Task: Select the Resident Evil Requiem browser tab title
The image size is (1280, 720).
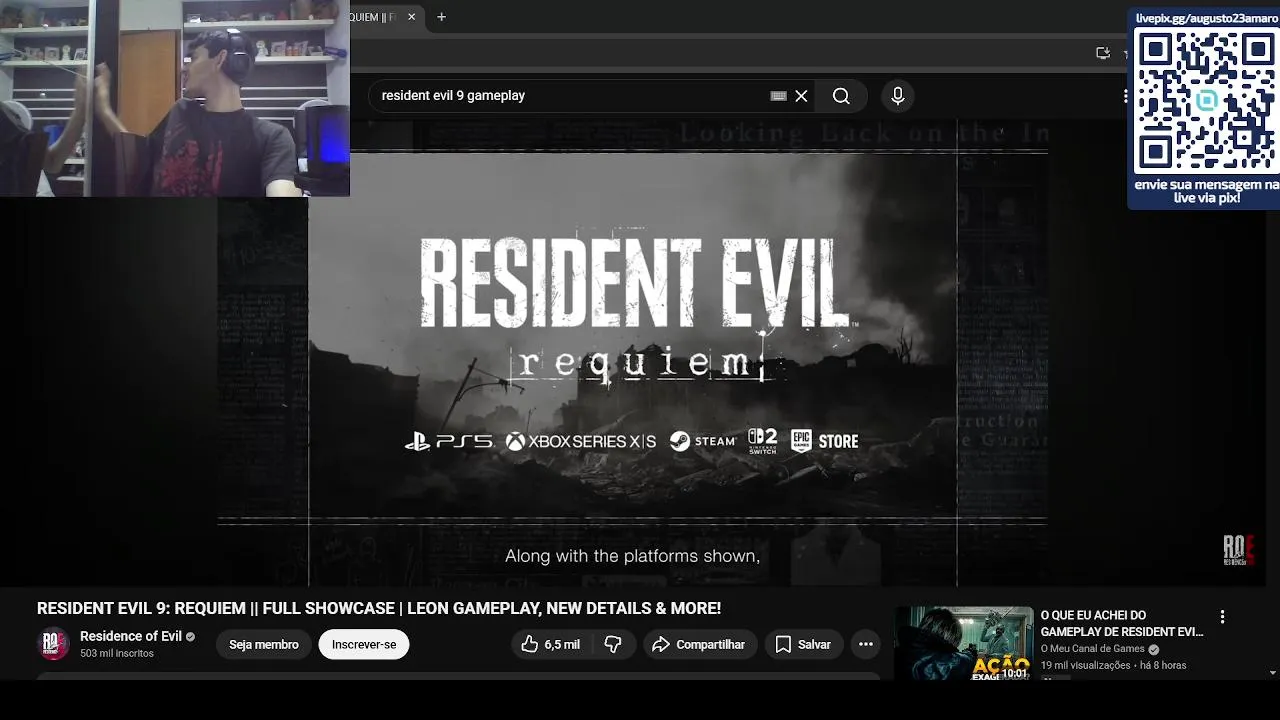Action: click(373, 17)
